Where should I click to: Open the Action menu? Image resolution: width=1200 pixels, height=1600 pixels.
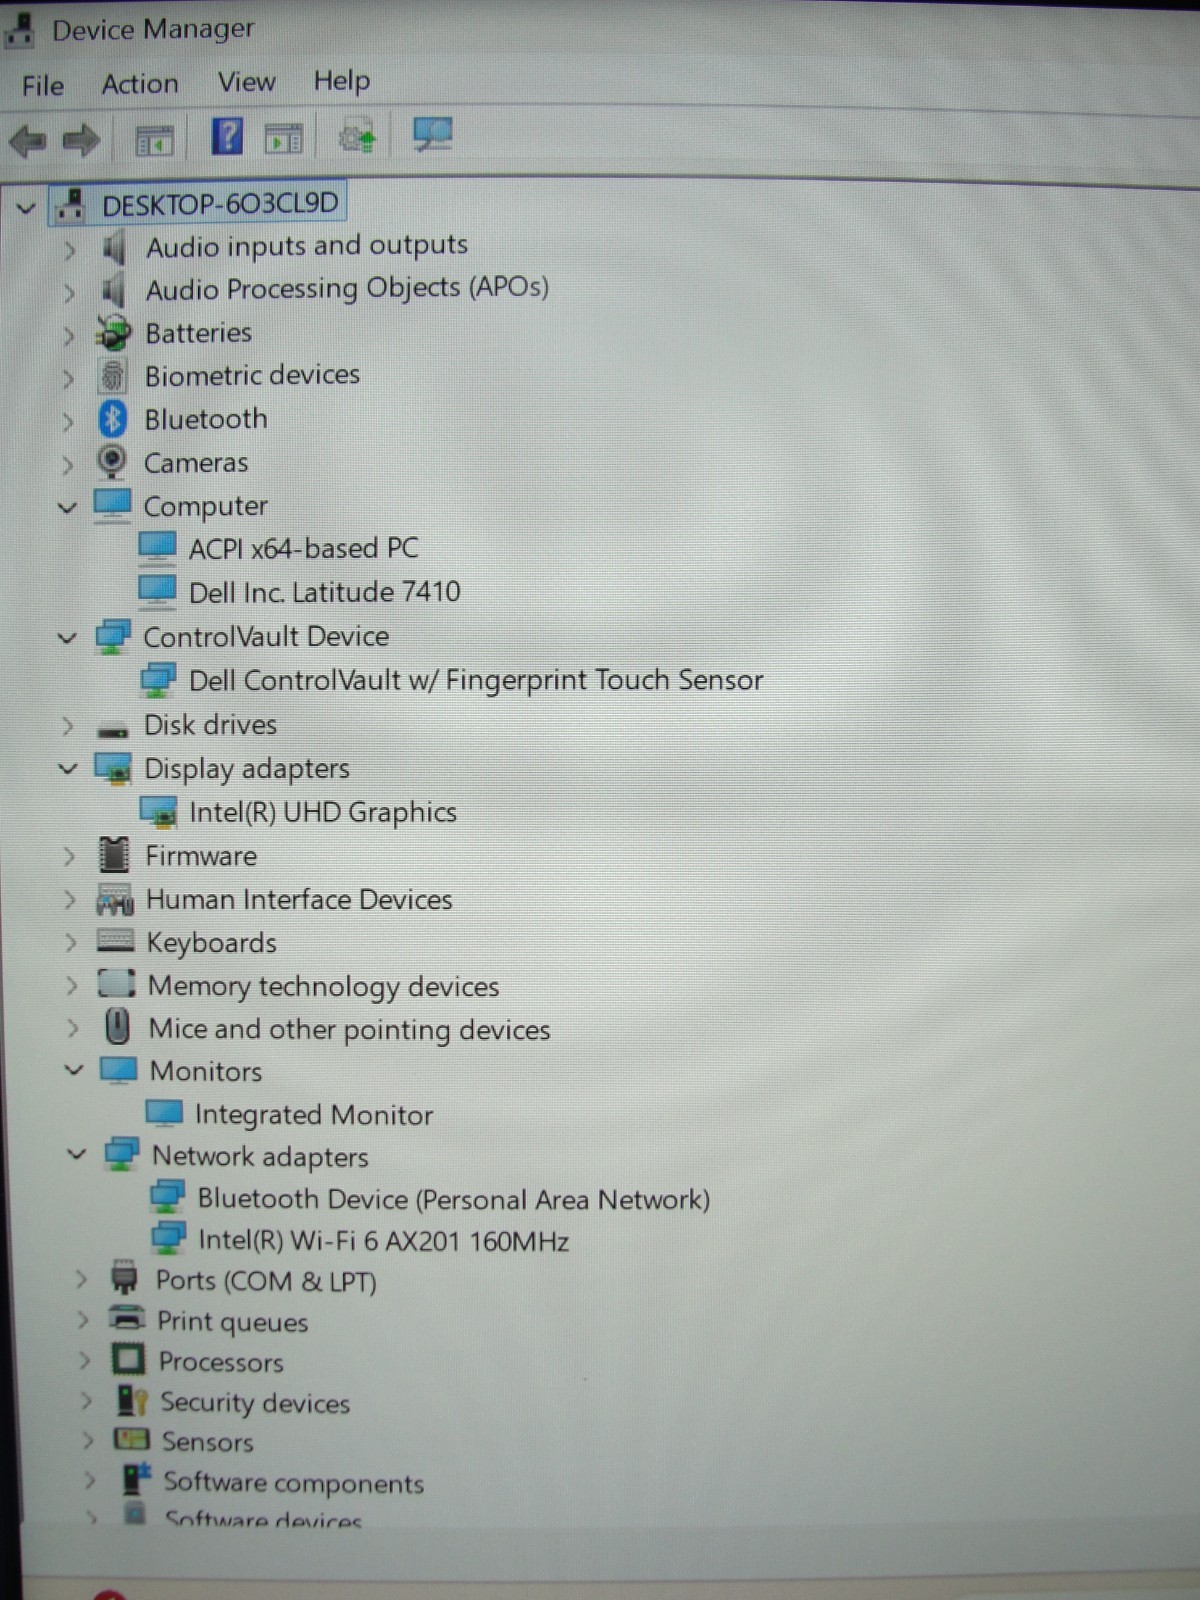click(x=140, y=84)
